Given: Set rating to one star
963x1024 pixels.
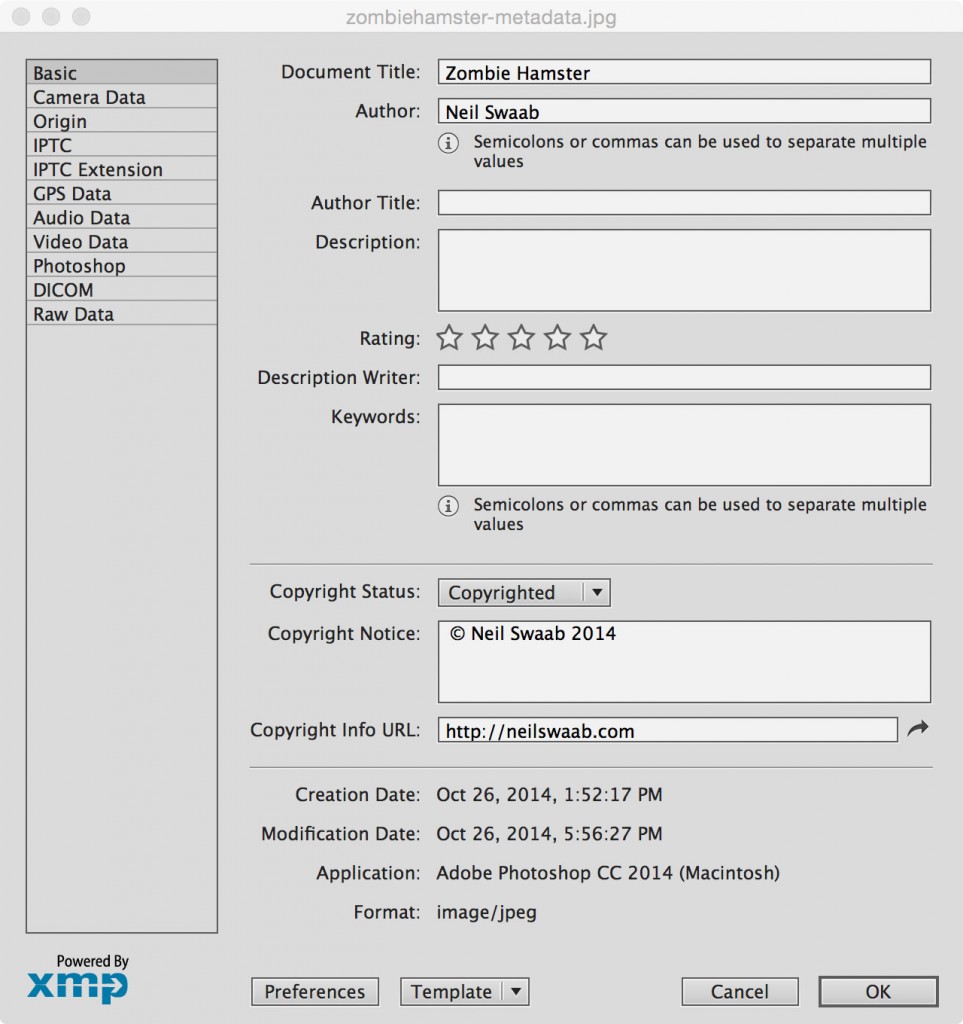Looking at the screenshot, I should 449,338.
